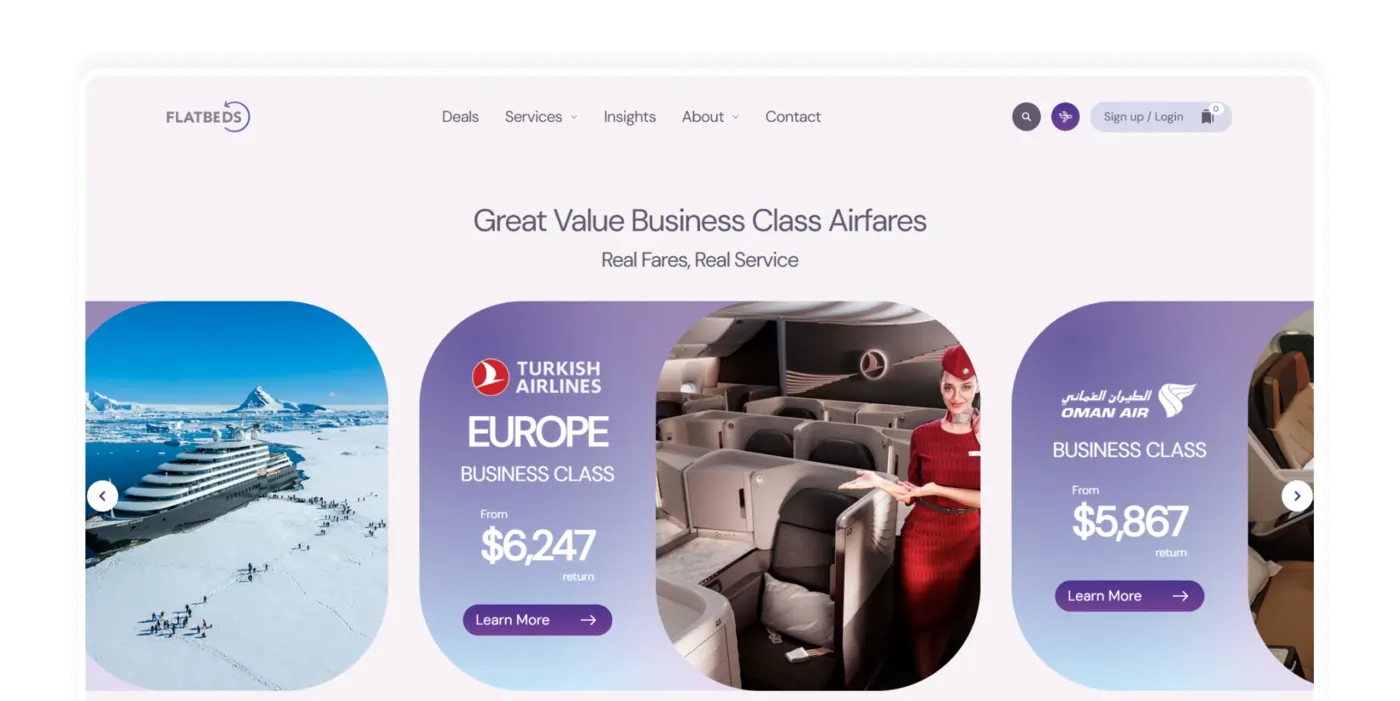The width and height of the screenshot is (1400, 701).
Task: Open the search icon button
Action: click(1026, 117)
